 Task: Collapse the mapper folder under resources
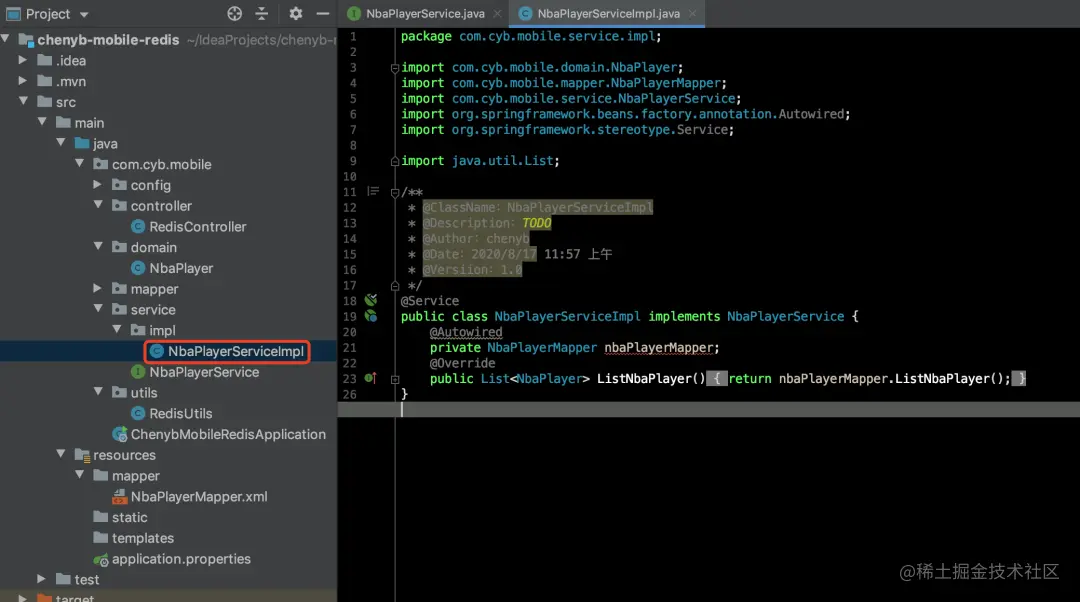point(80,475)
